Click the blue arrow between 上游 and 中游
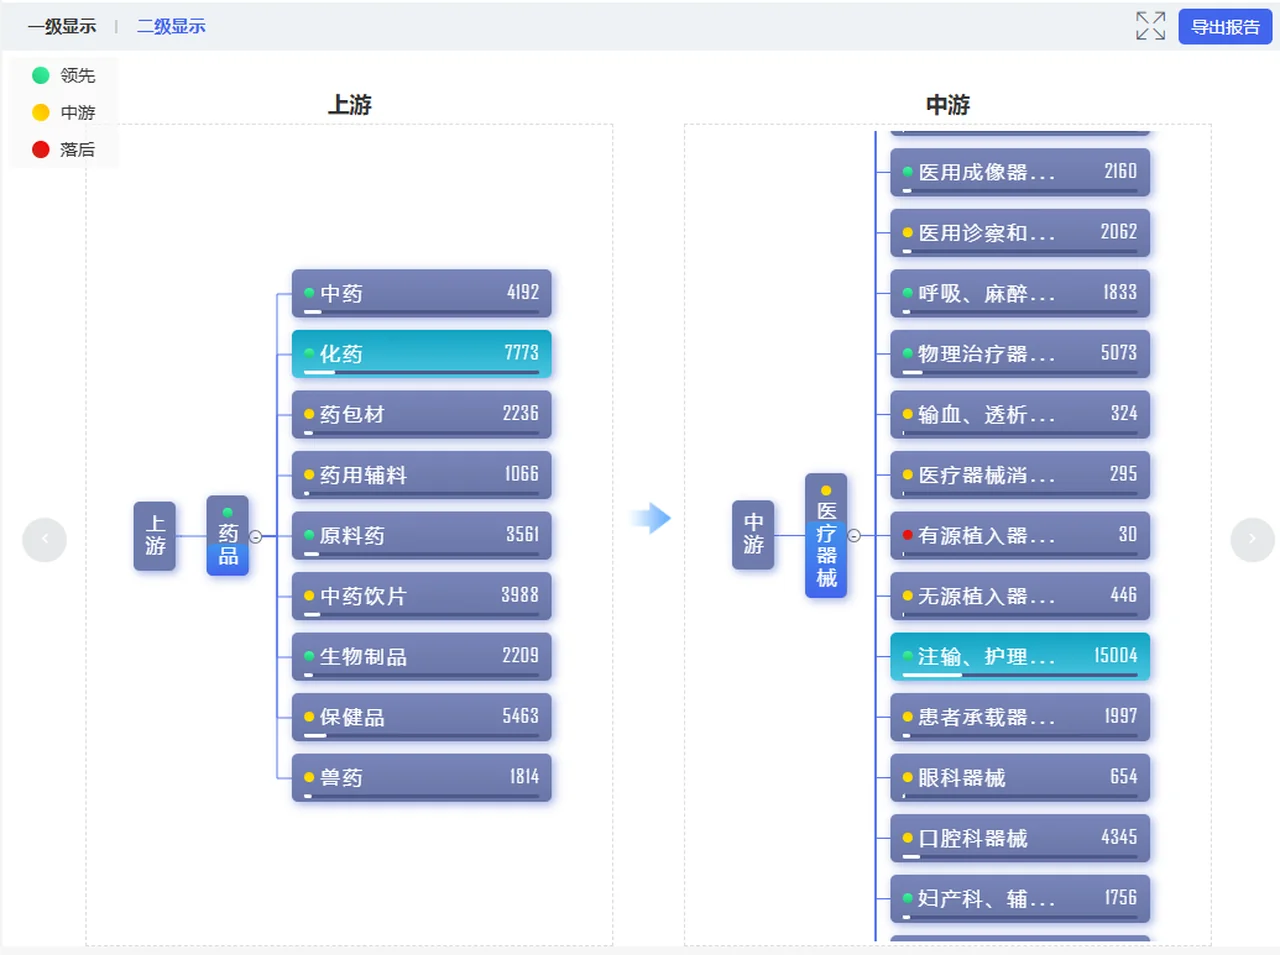Screen dimensions: 1280x955 [651, 518]
